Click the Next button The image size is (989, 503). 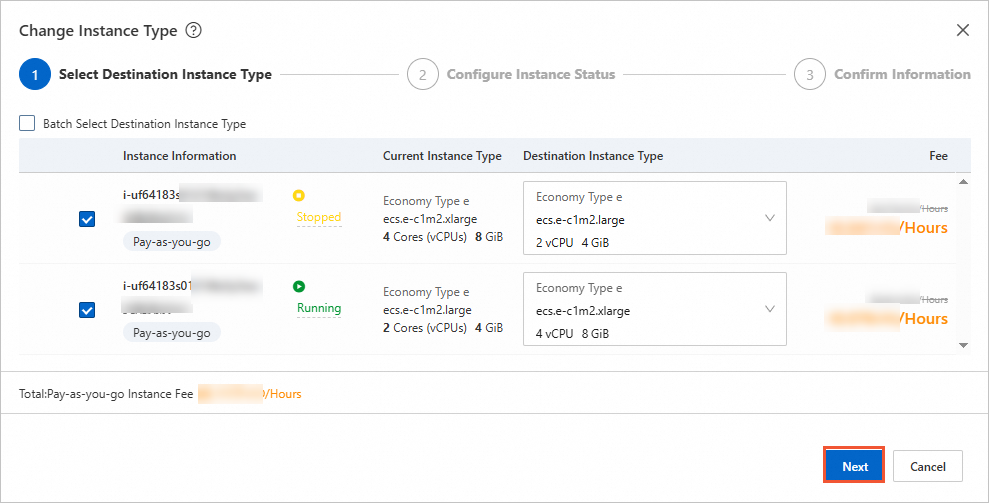[x=854, y=466]
